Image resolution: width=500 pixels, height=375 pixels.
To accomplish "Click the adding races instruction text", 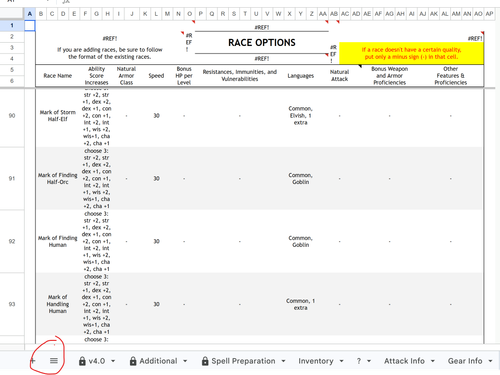I will pos(110,53).
